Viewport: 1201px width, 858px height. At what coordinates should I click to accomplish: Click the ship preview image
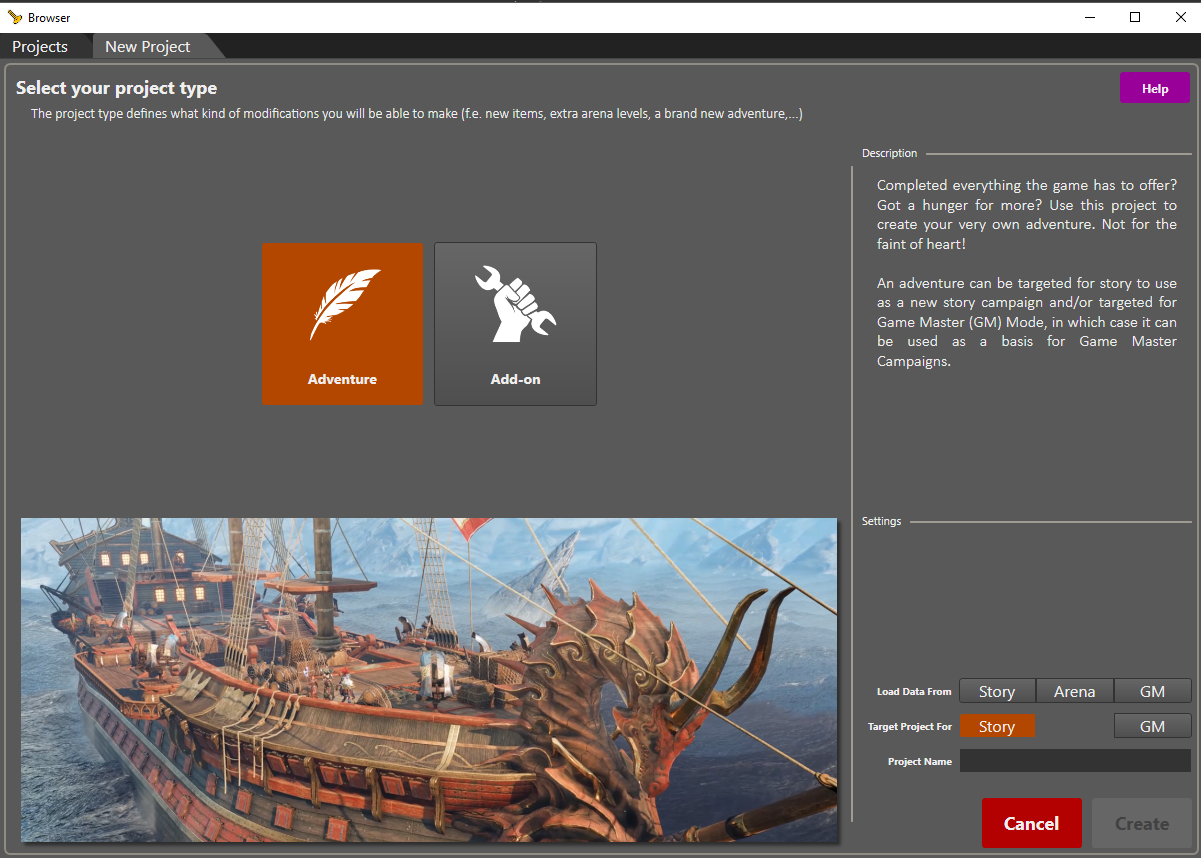tap(429, 679)
